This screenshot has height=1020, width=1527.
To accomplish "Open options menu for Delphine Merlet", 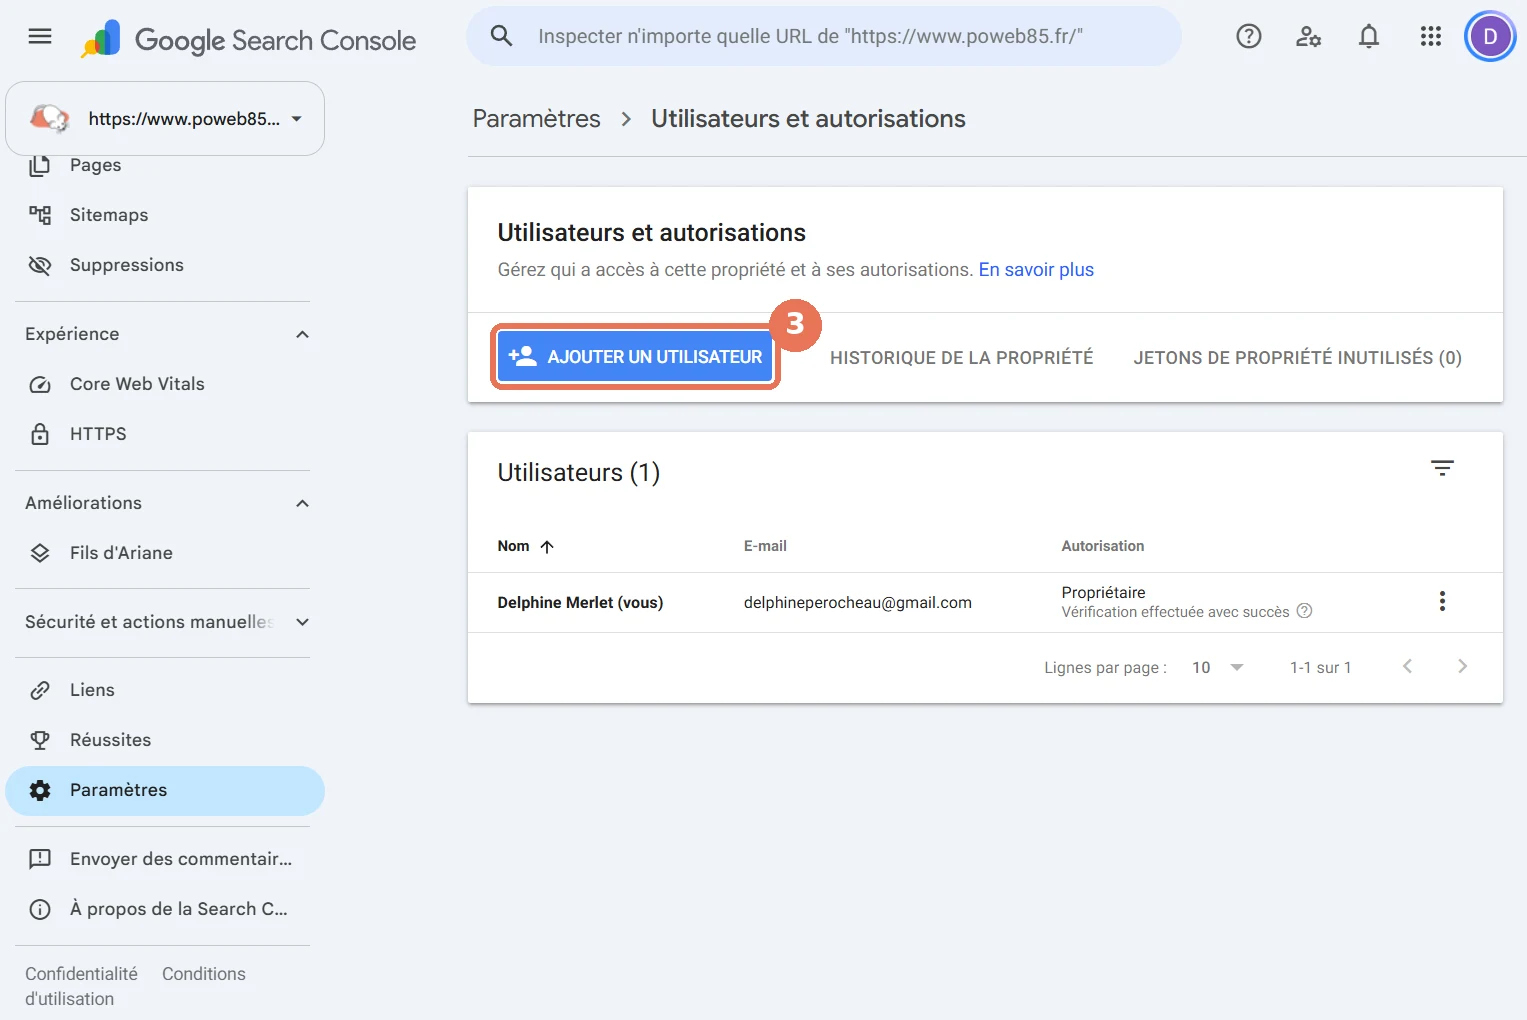I will (1442, 601).
